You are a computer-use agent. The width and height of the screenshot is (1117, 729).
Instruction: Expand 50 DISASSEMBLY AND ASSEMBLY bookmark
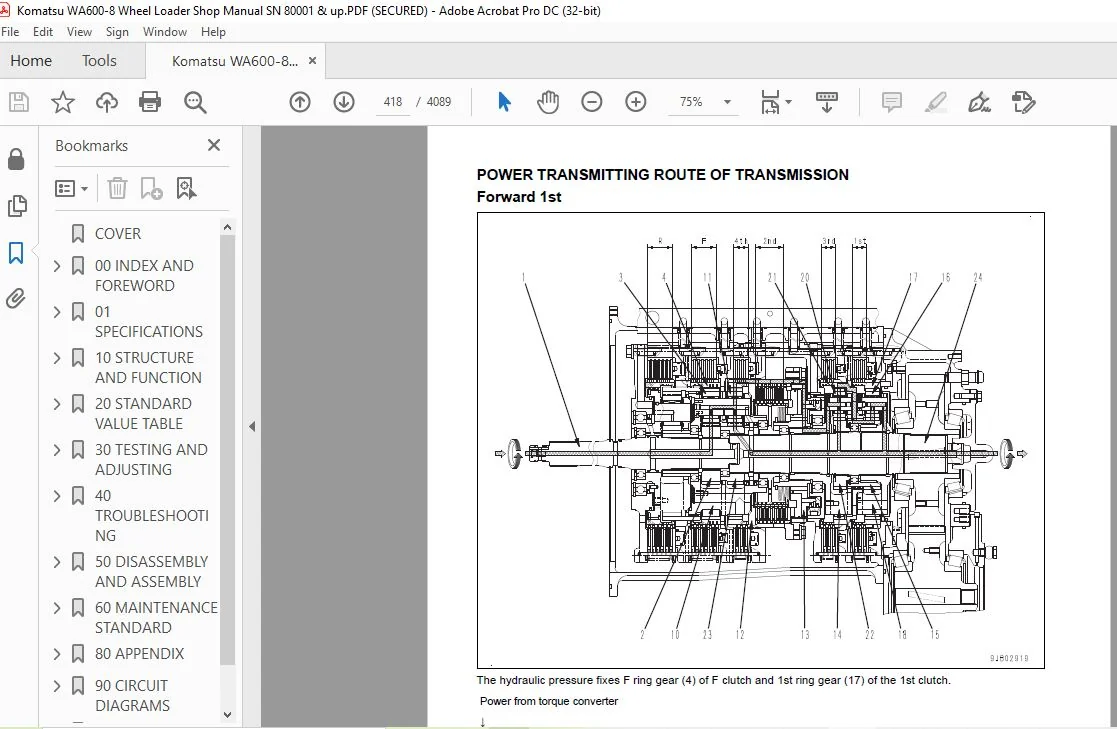(57, 562)
